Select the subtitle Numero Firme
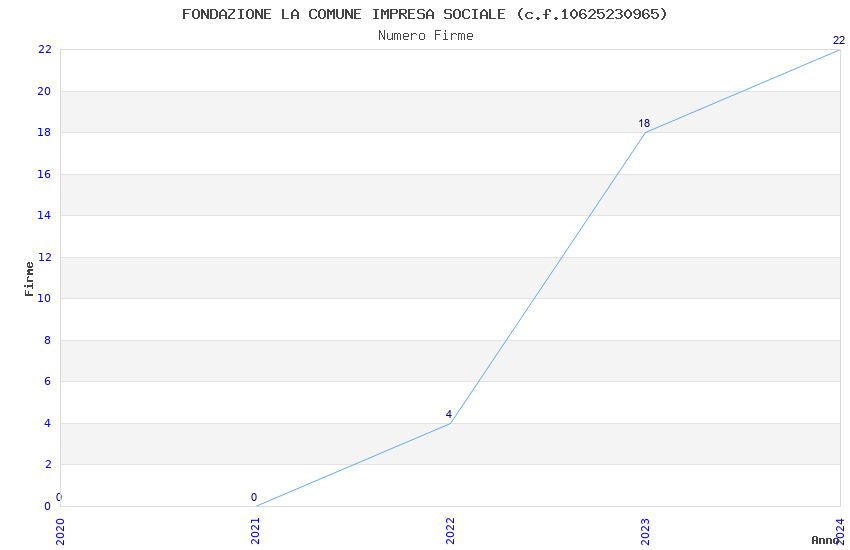Viewport: 850px width, 550px height. (426, 36)
